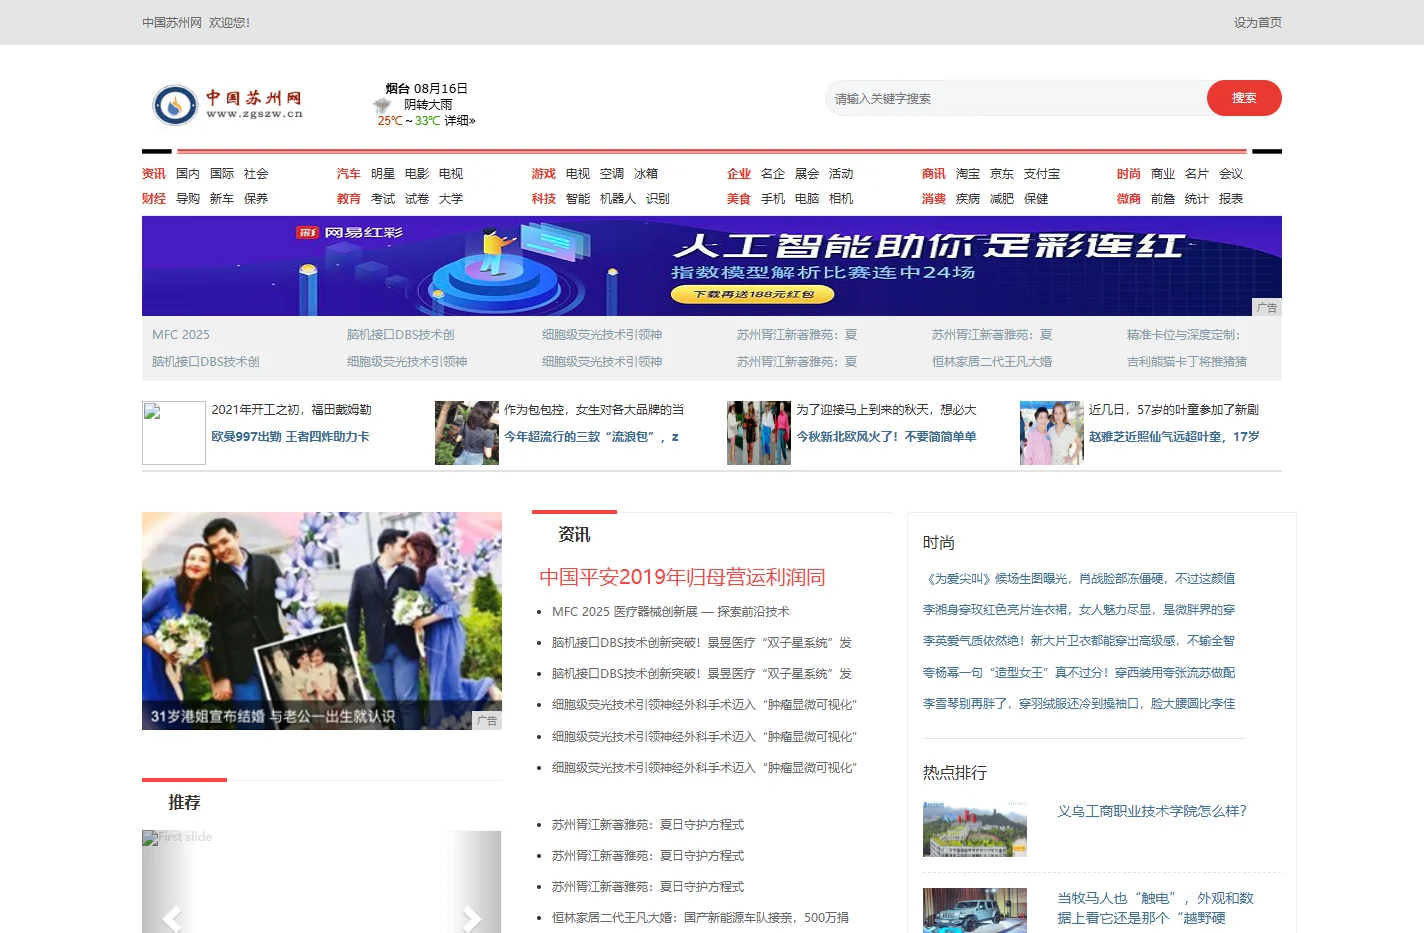
Task: Open the 科技 navigation category
Action: coord(543,198)
